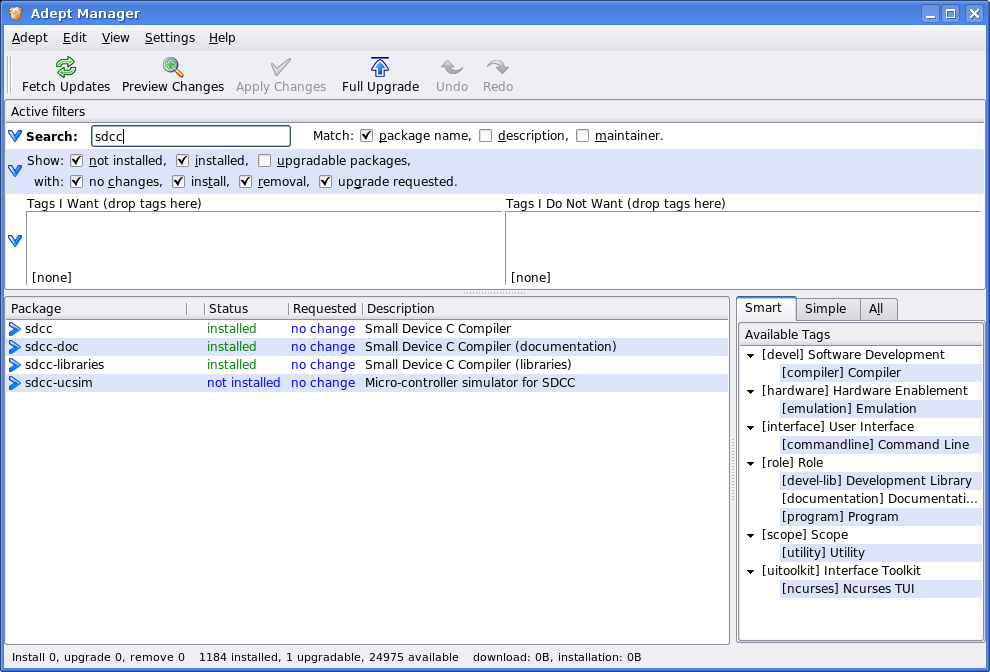The height and width of the screenshot is (672, 990).
Task: Collapse the [role] Role tag group
Action: coord(750,463)
